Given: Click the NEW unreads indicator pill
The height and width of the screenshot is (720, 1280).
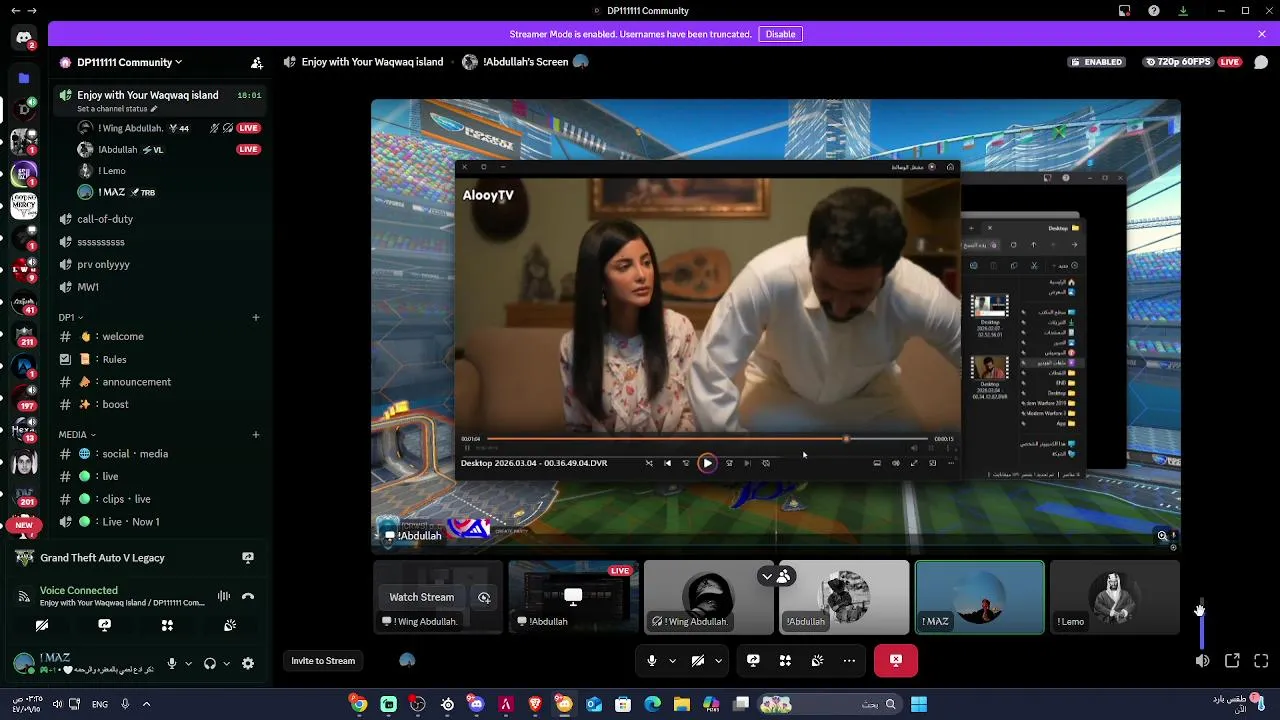Looking at the screenshot, I should (x=24, y=525).
